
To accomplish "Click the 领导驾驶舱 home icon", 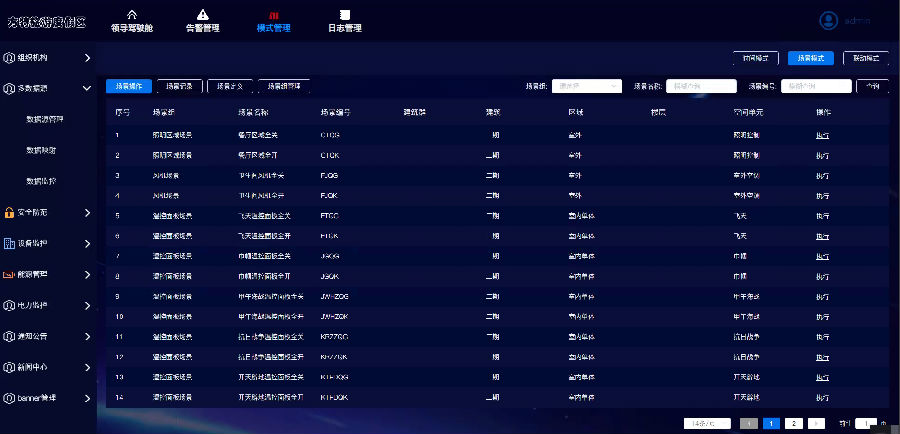I will tap(131, 14).
